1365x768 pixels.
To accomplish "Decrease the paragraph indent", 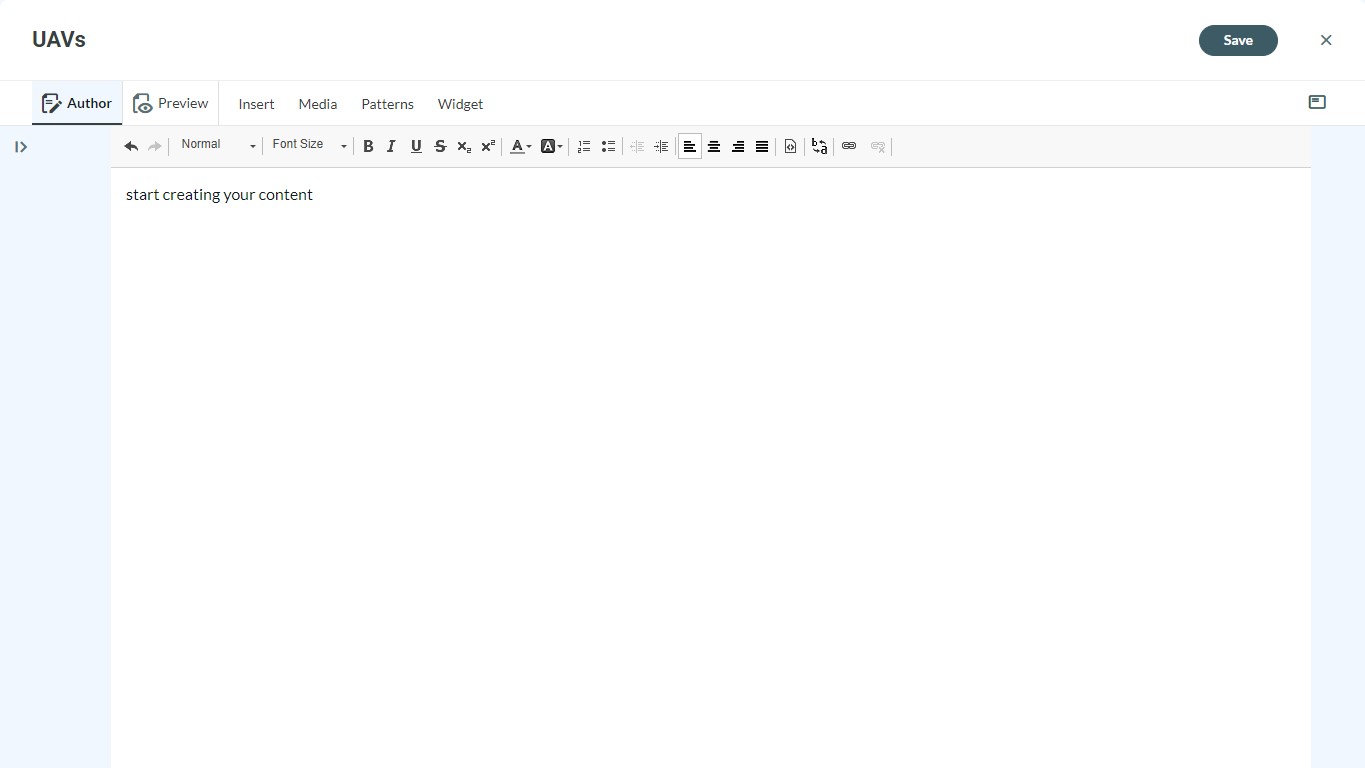I will tap(637, 146).
